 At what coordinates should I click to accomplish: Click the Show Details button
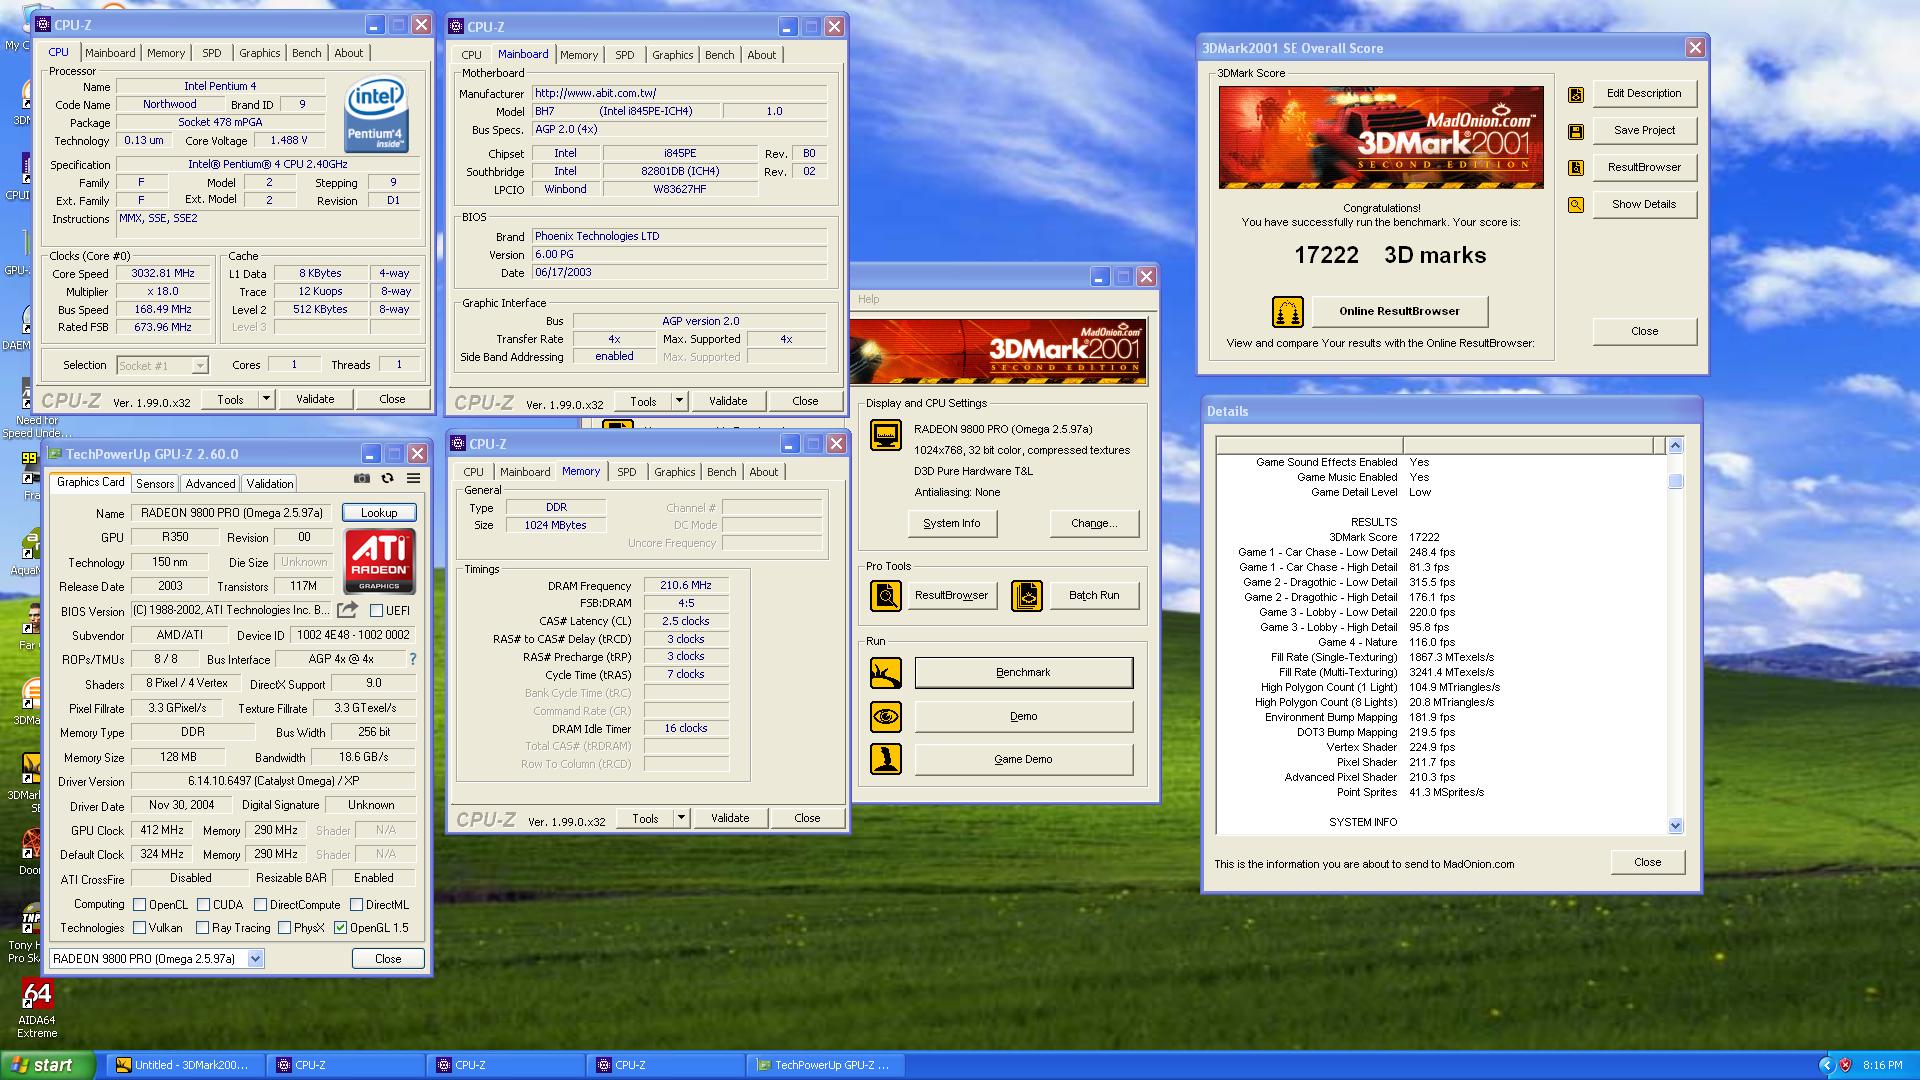[1644, 205]
